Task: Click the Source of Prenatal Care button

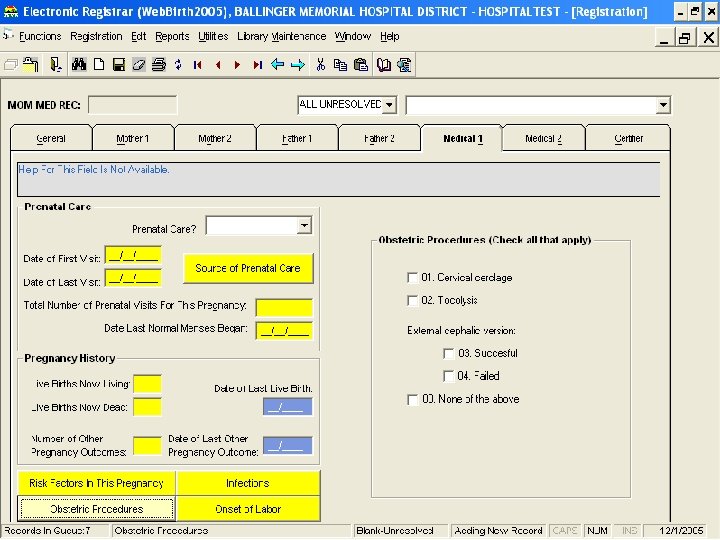Action: pyautogui.click(x=248, y=268)
